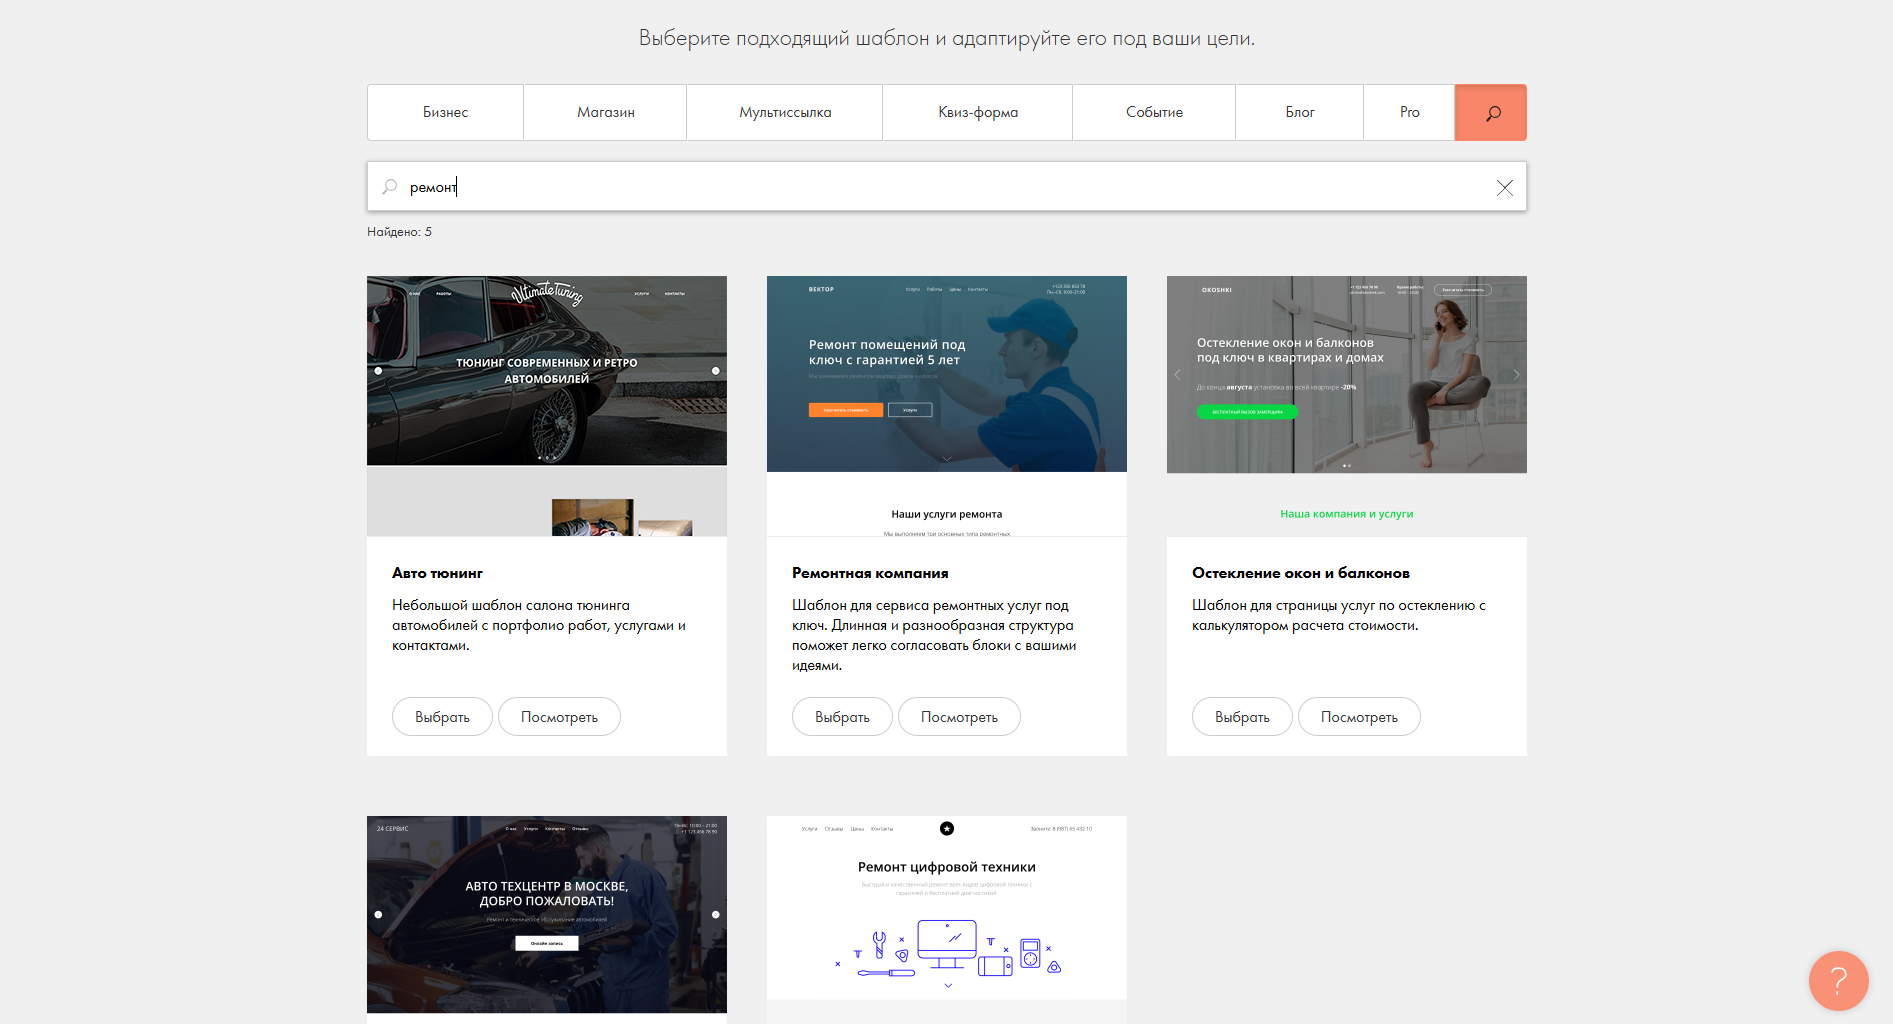Open the Авто техцентр template thumbnail

[547, 915]
